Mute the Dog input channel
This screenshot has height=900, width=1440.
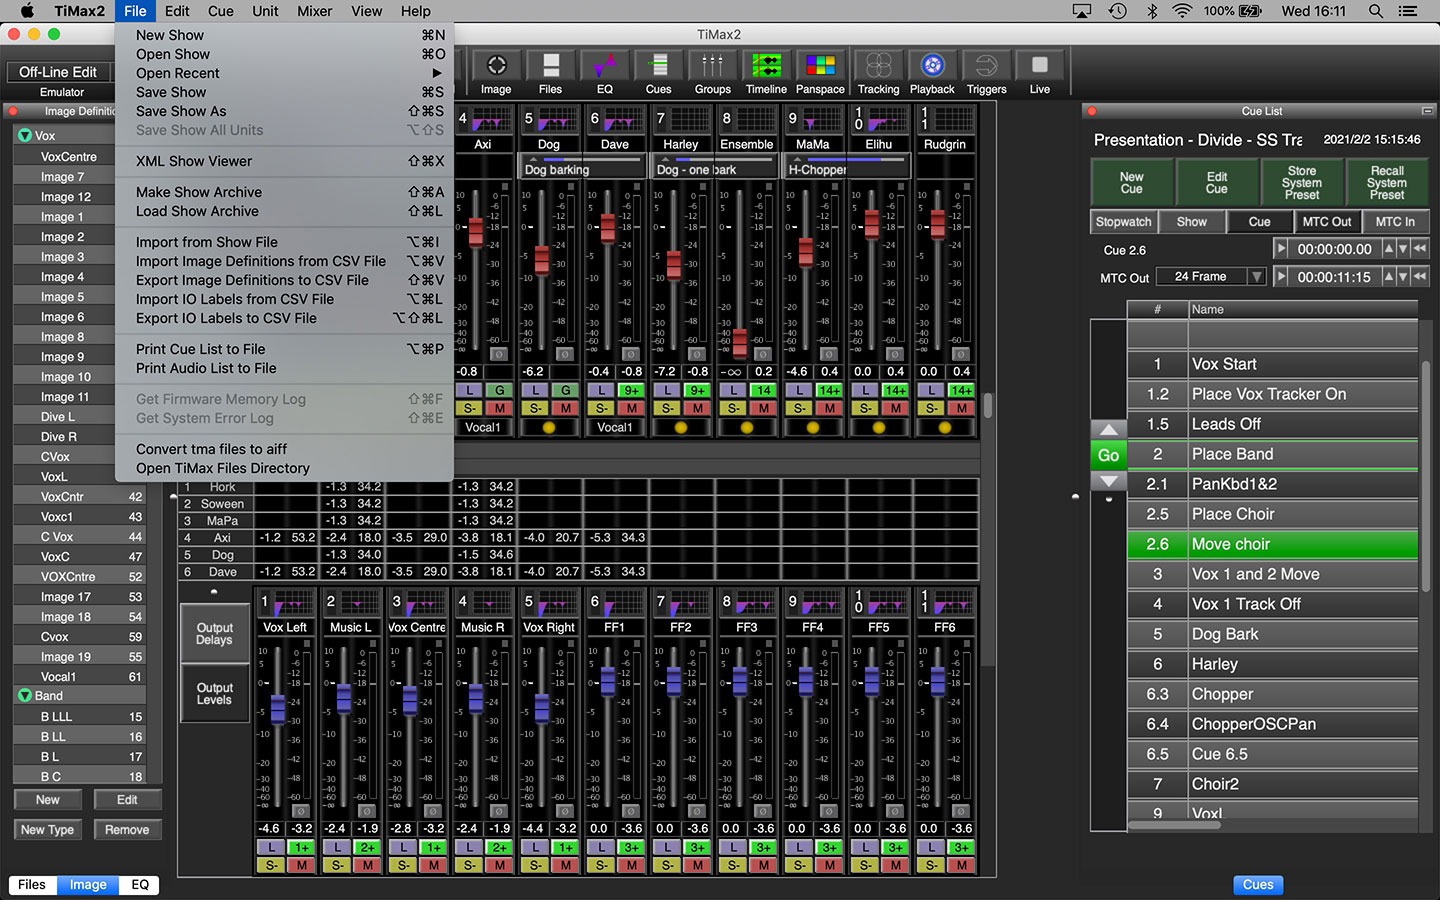tap(563, 408)
